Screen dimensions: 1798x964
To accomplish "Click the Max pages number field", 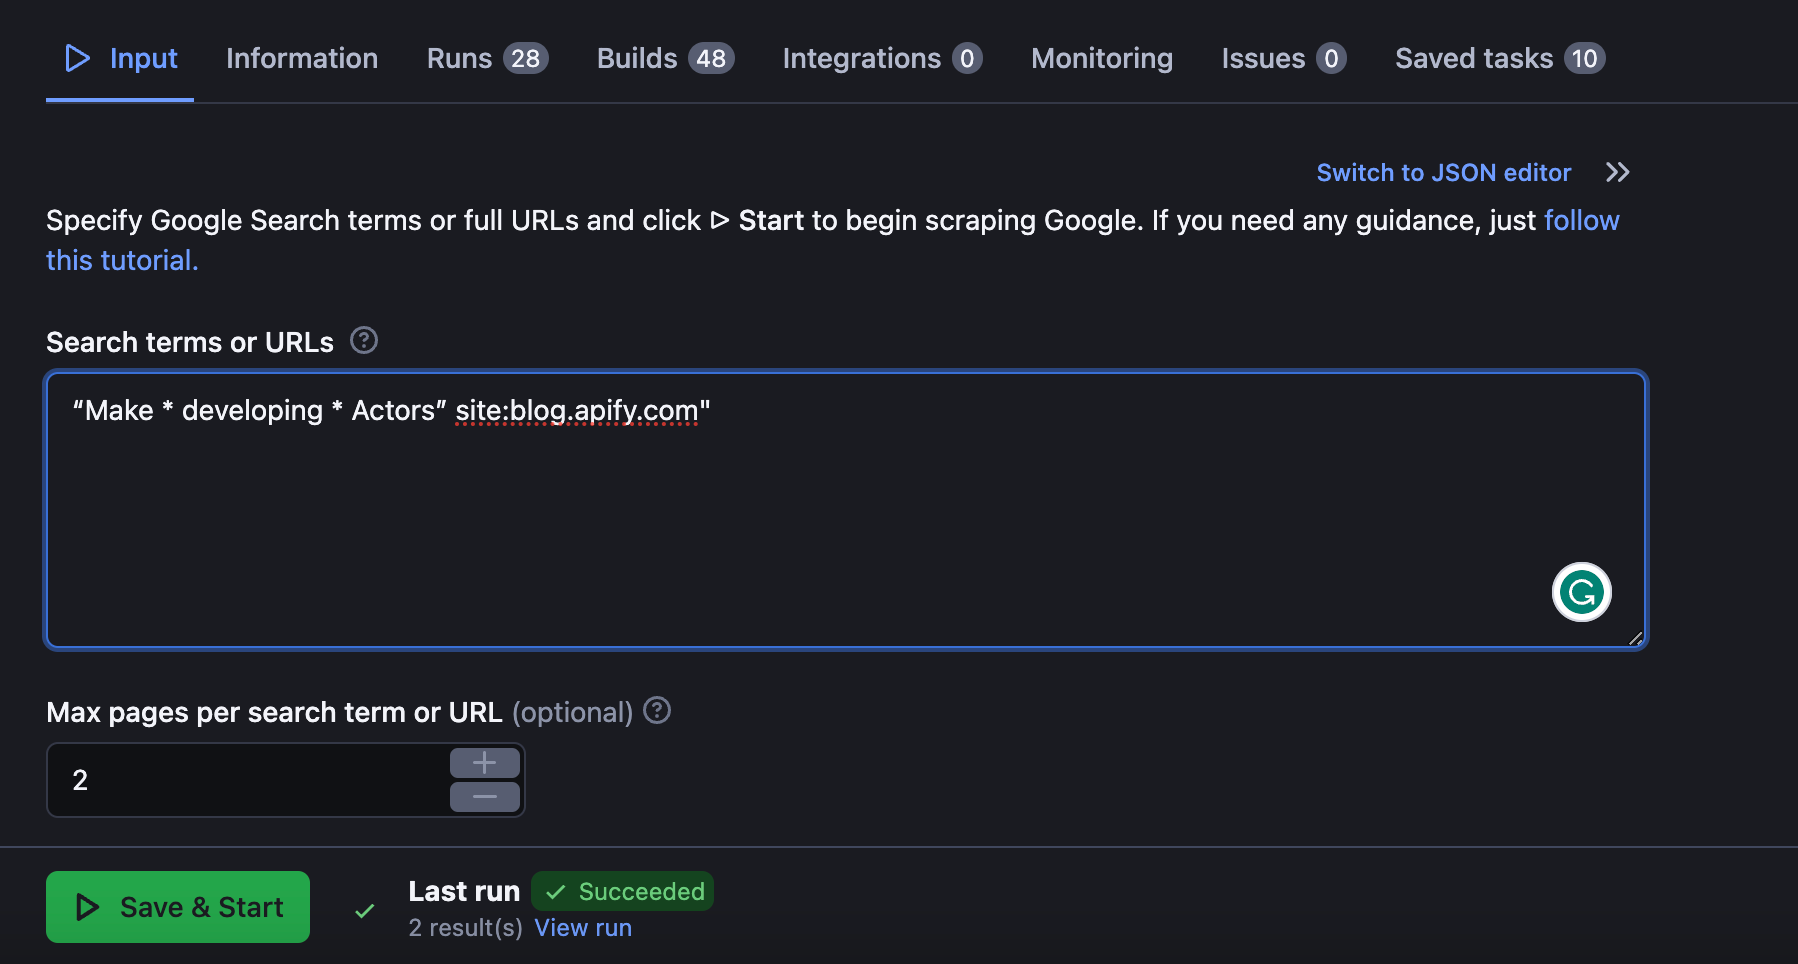I will 250,780.
